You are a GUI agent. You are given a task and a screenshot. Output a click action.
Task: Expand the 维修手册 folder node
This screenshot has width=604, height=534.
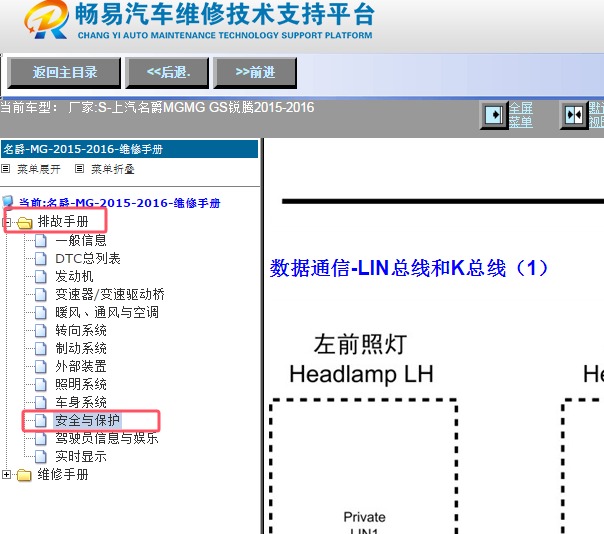6,475
